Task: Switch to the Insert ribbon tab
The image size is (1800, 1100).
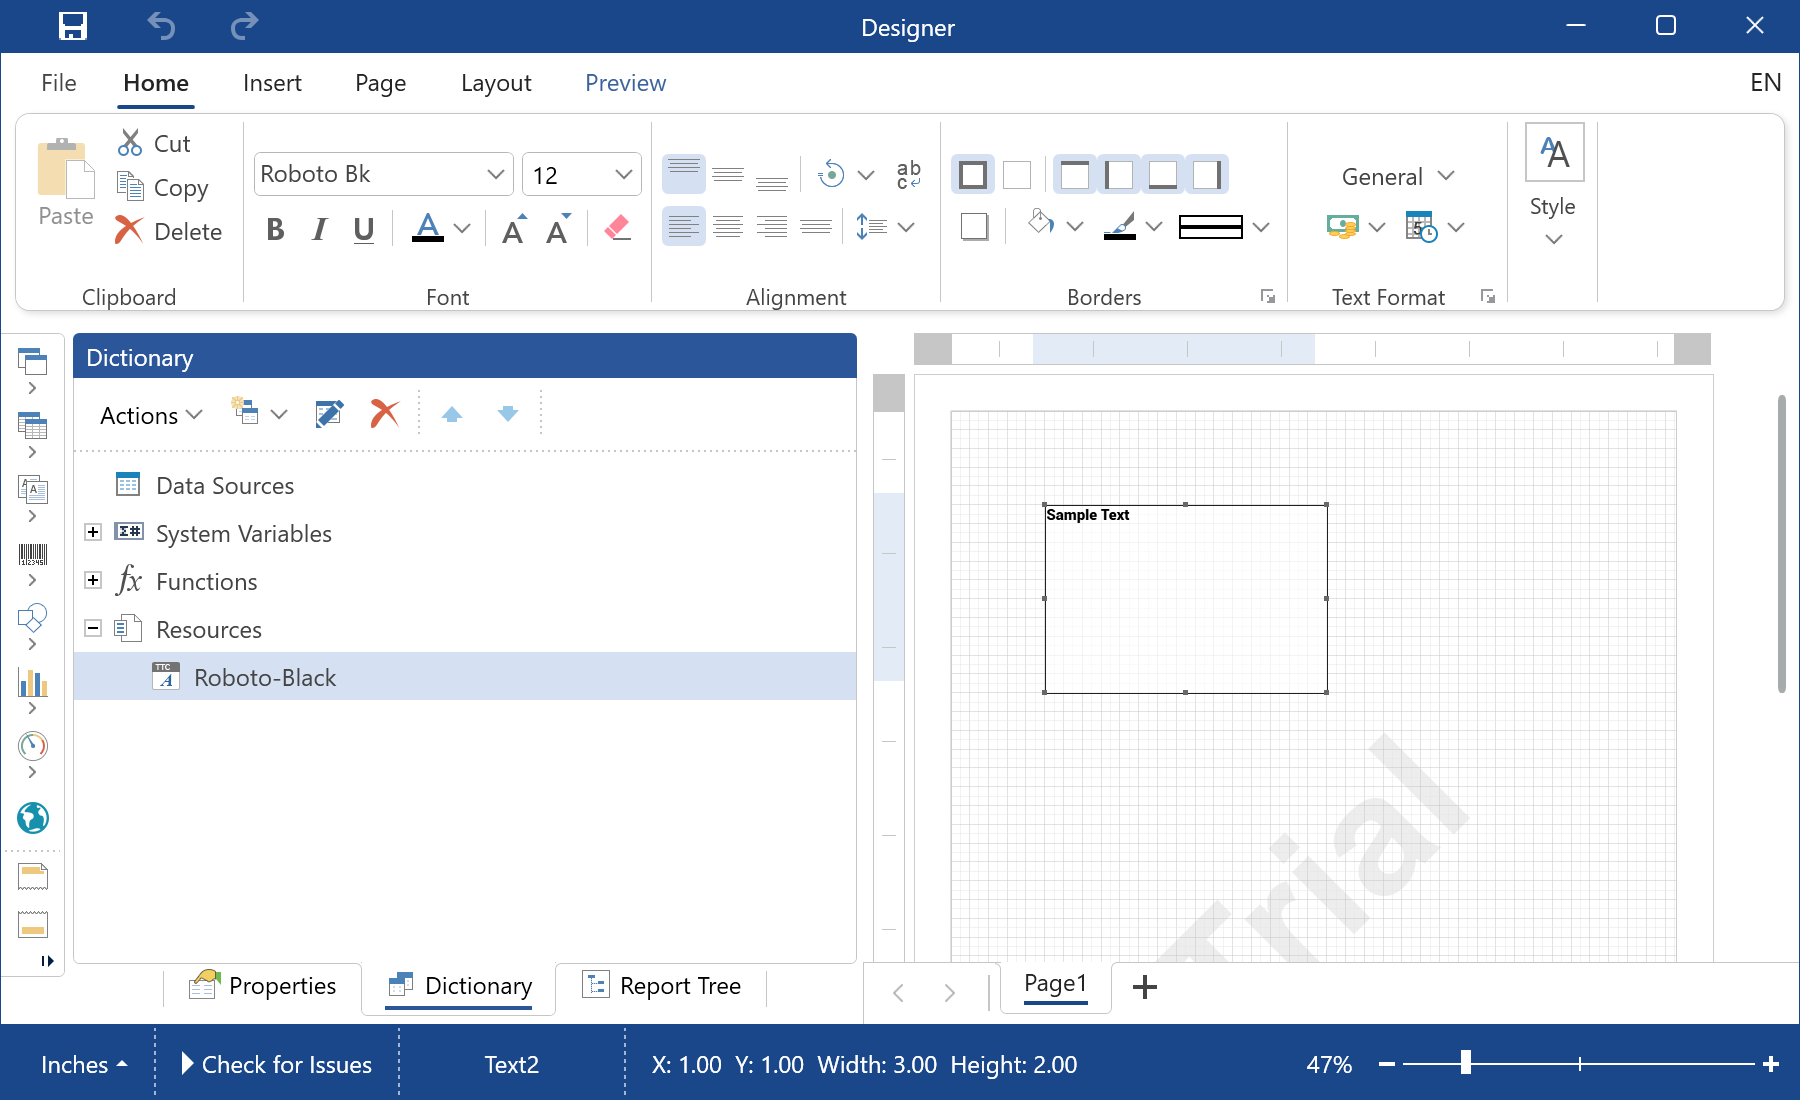Action: click(x=272, y=83)
